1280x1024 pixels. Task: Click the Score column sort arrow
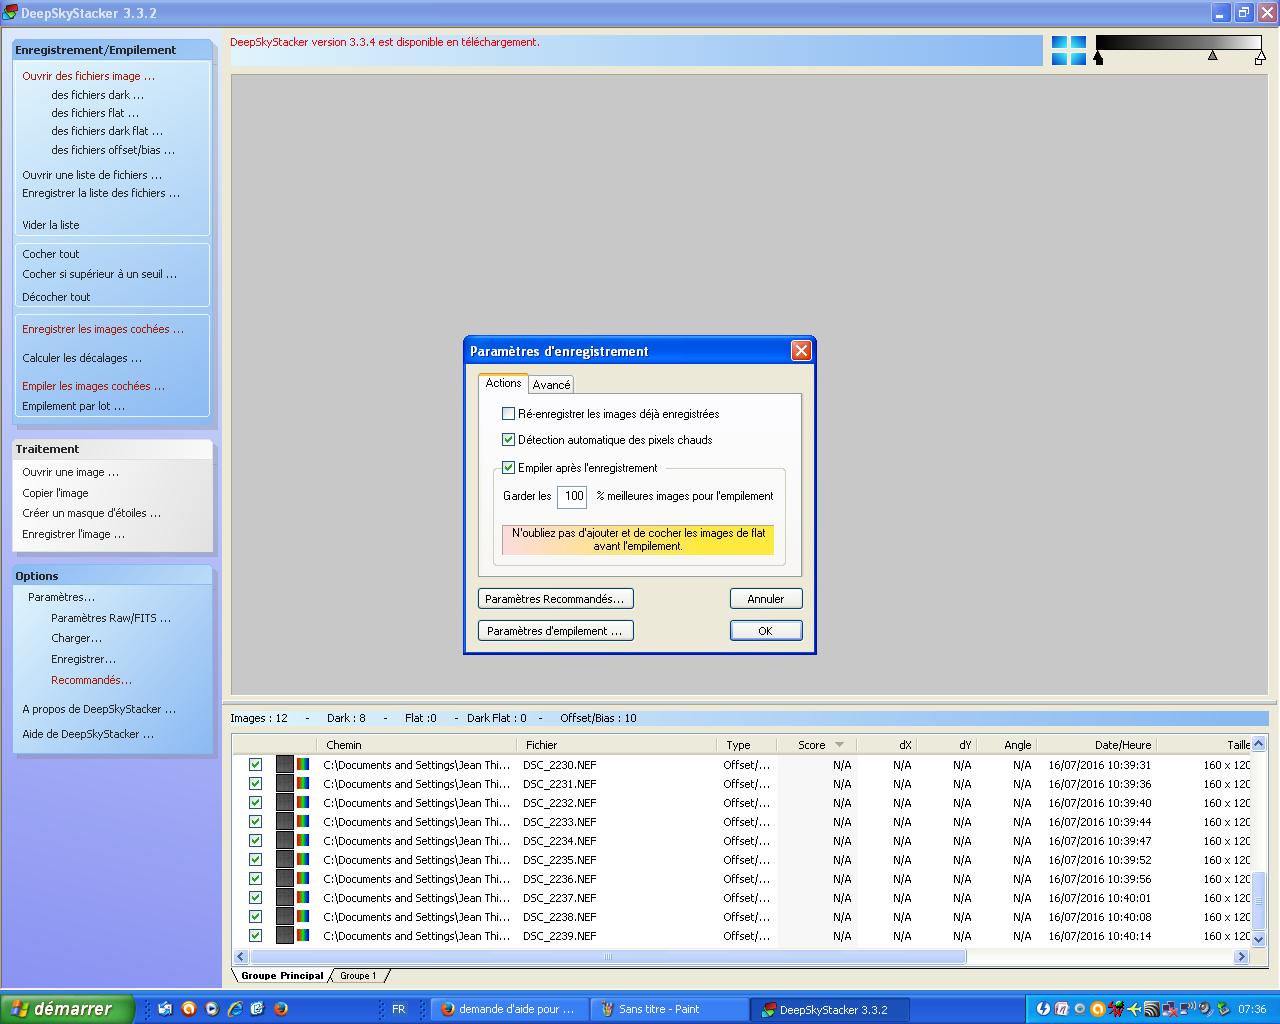click(839, 745)
